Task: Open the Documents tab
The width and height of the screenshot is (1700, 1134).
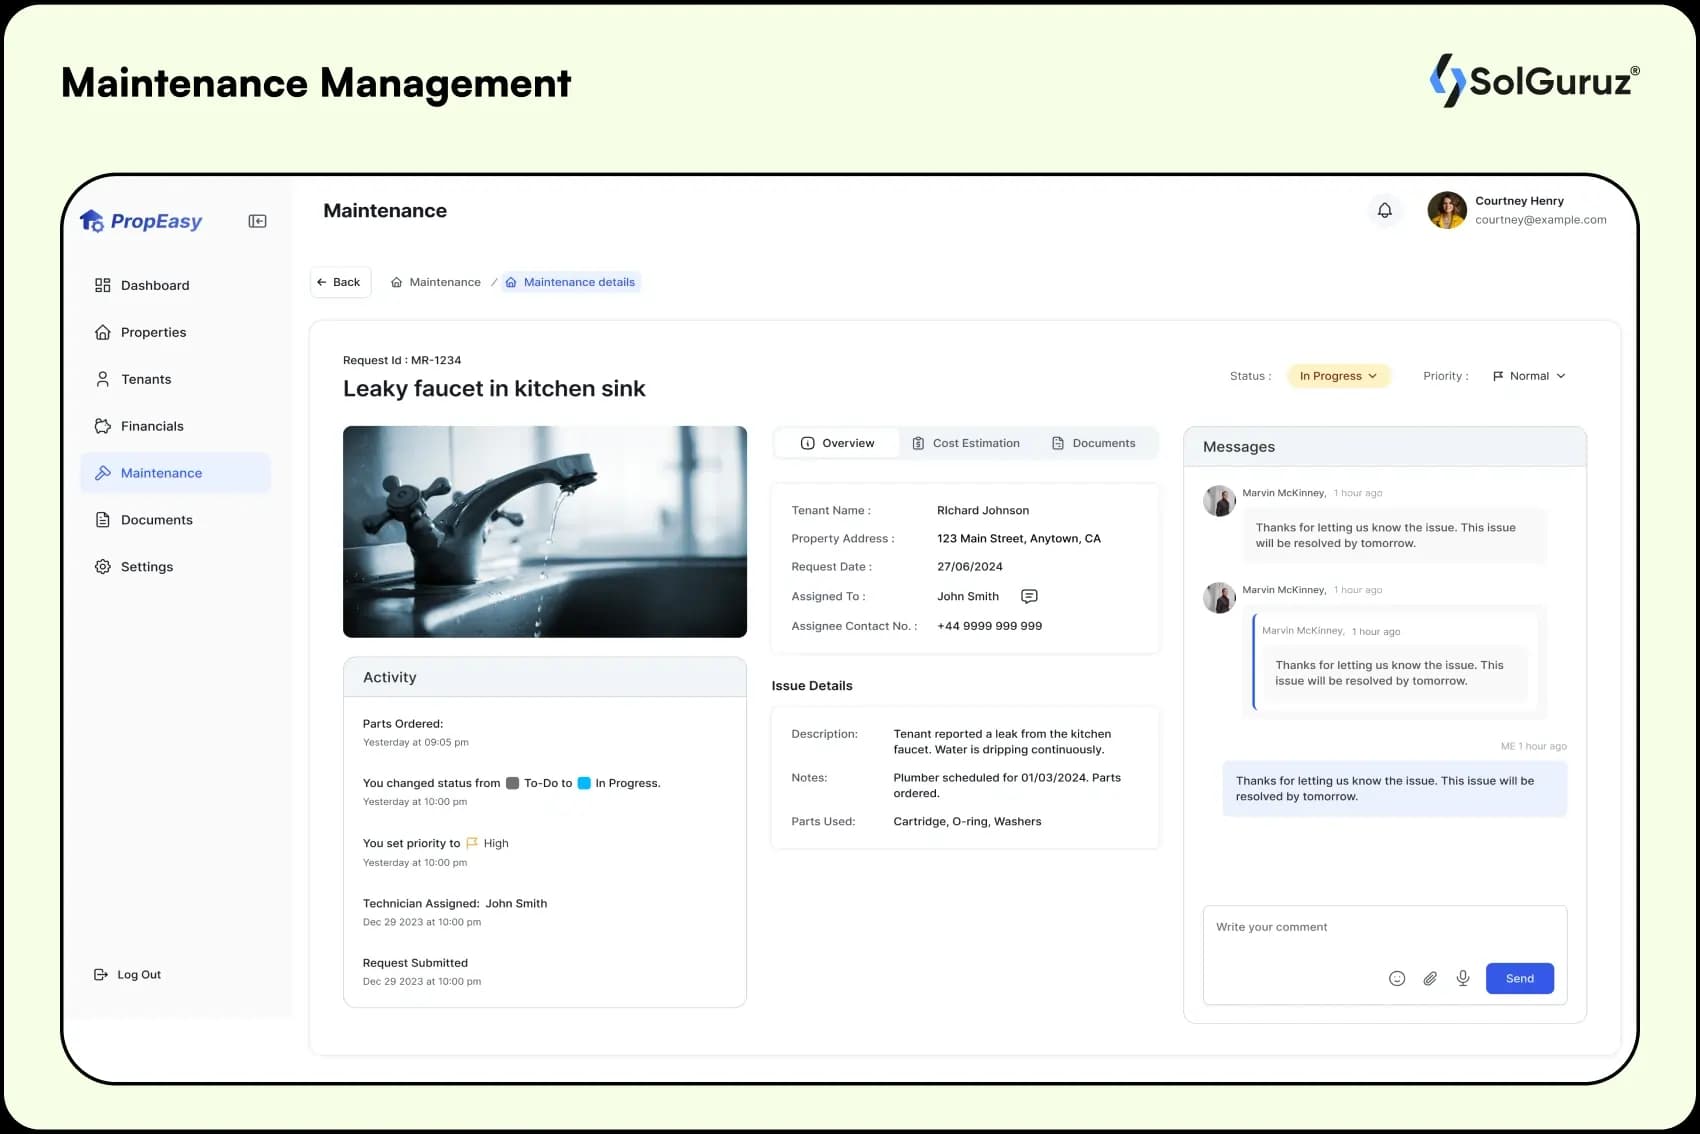Action: (1095, 442)
